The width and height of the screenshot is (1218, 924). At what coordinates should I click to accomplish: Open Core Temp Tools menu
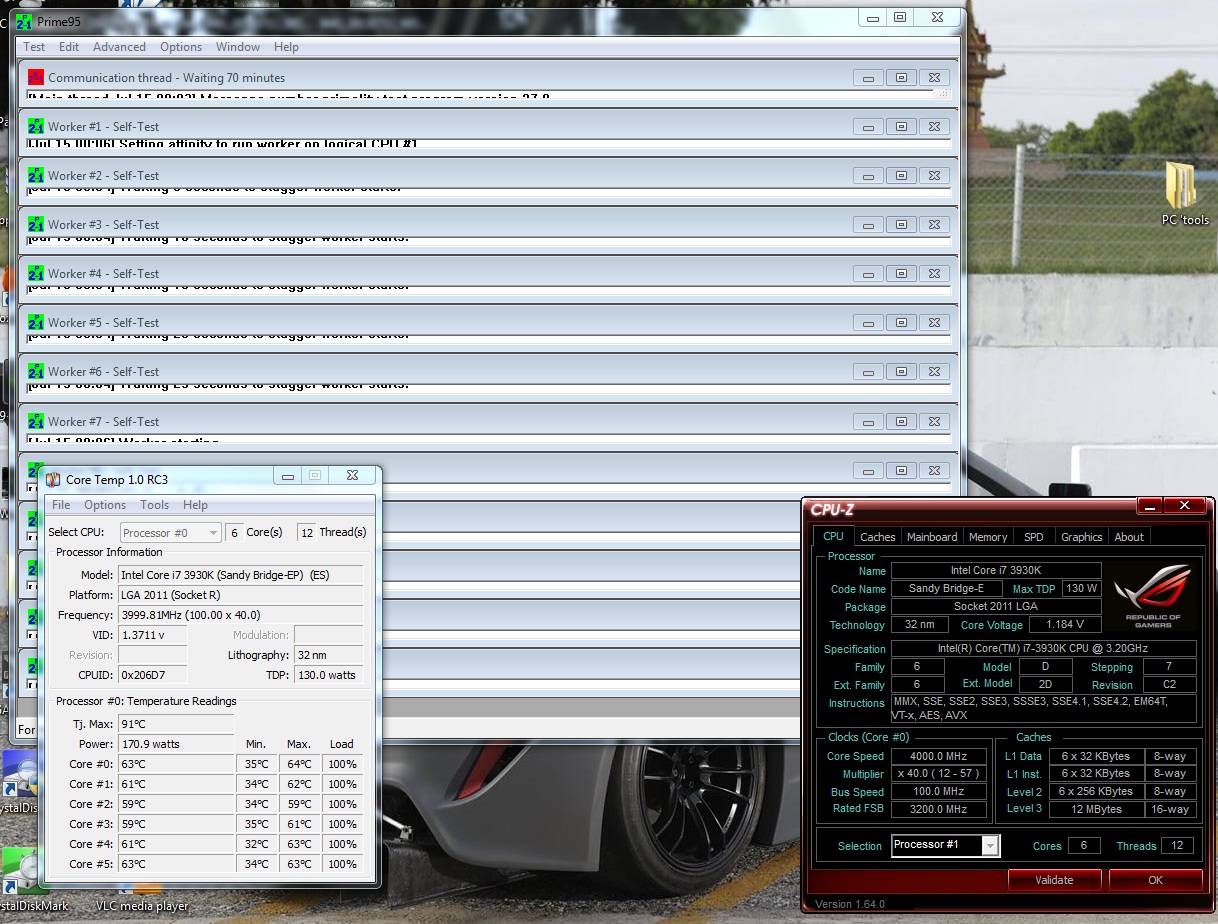[x=154, y=505]
